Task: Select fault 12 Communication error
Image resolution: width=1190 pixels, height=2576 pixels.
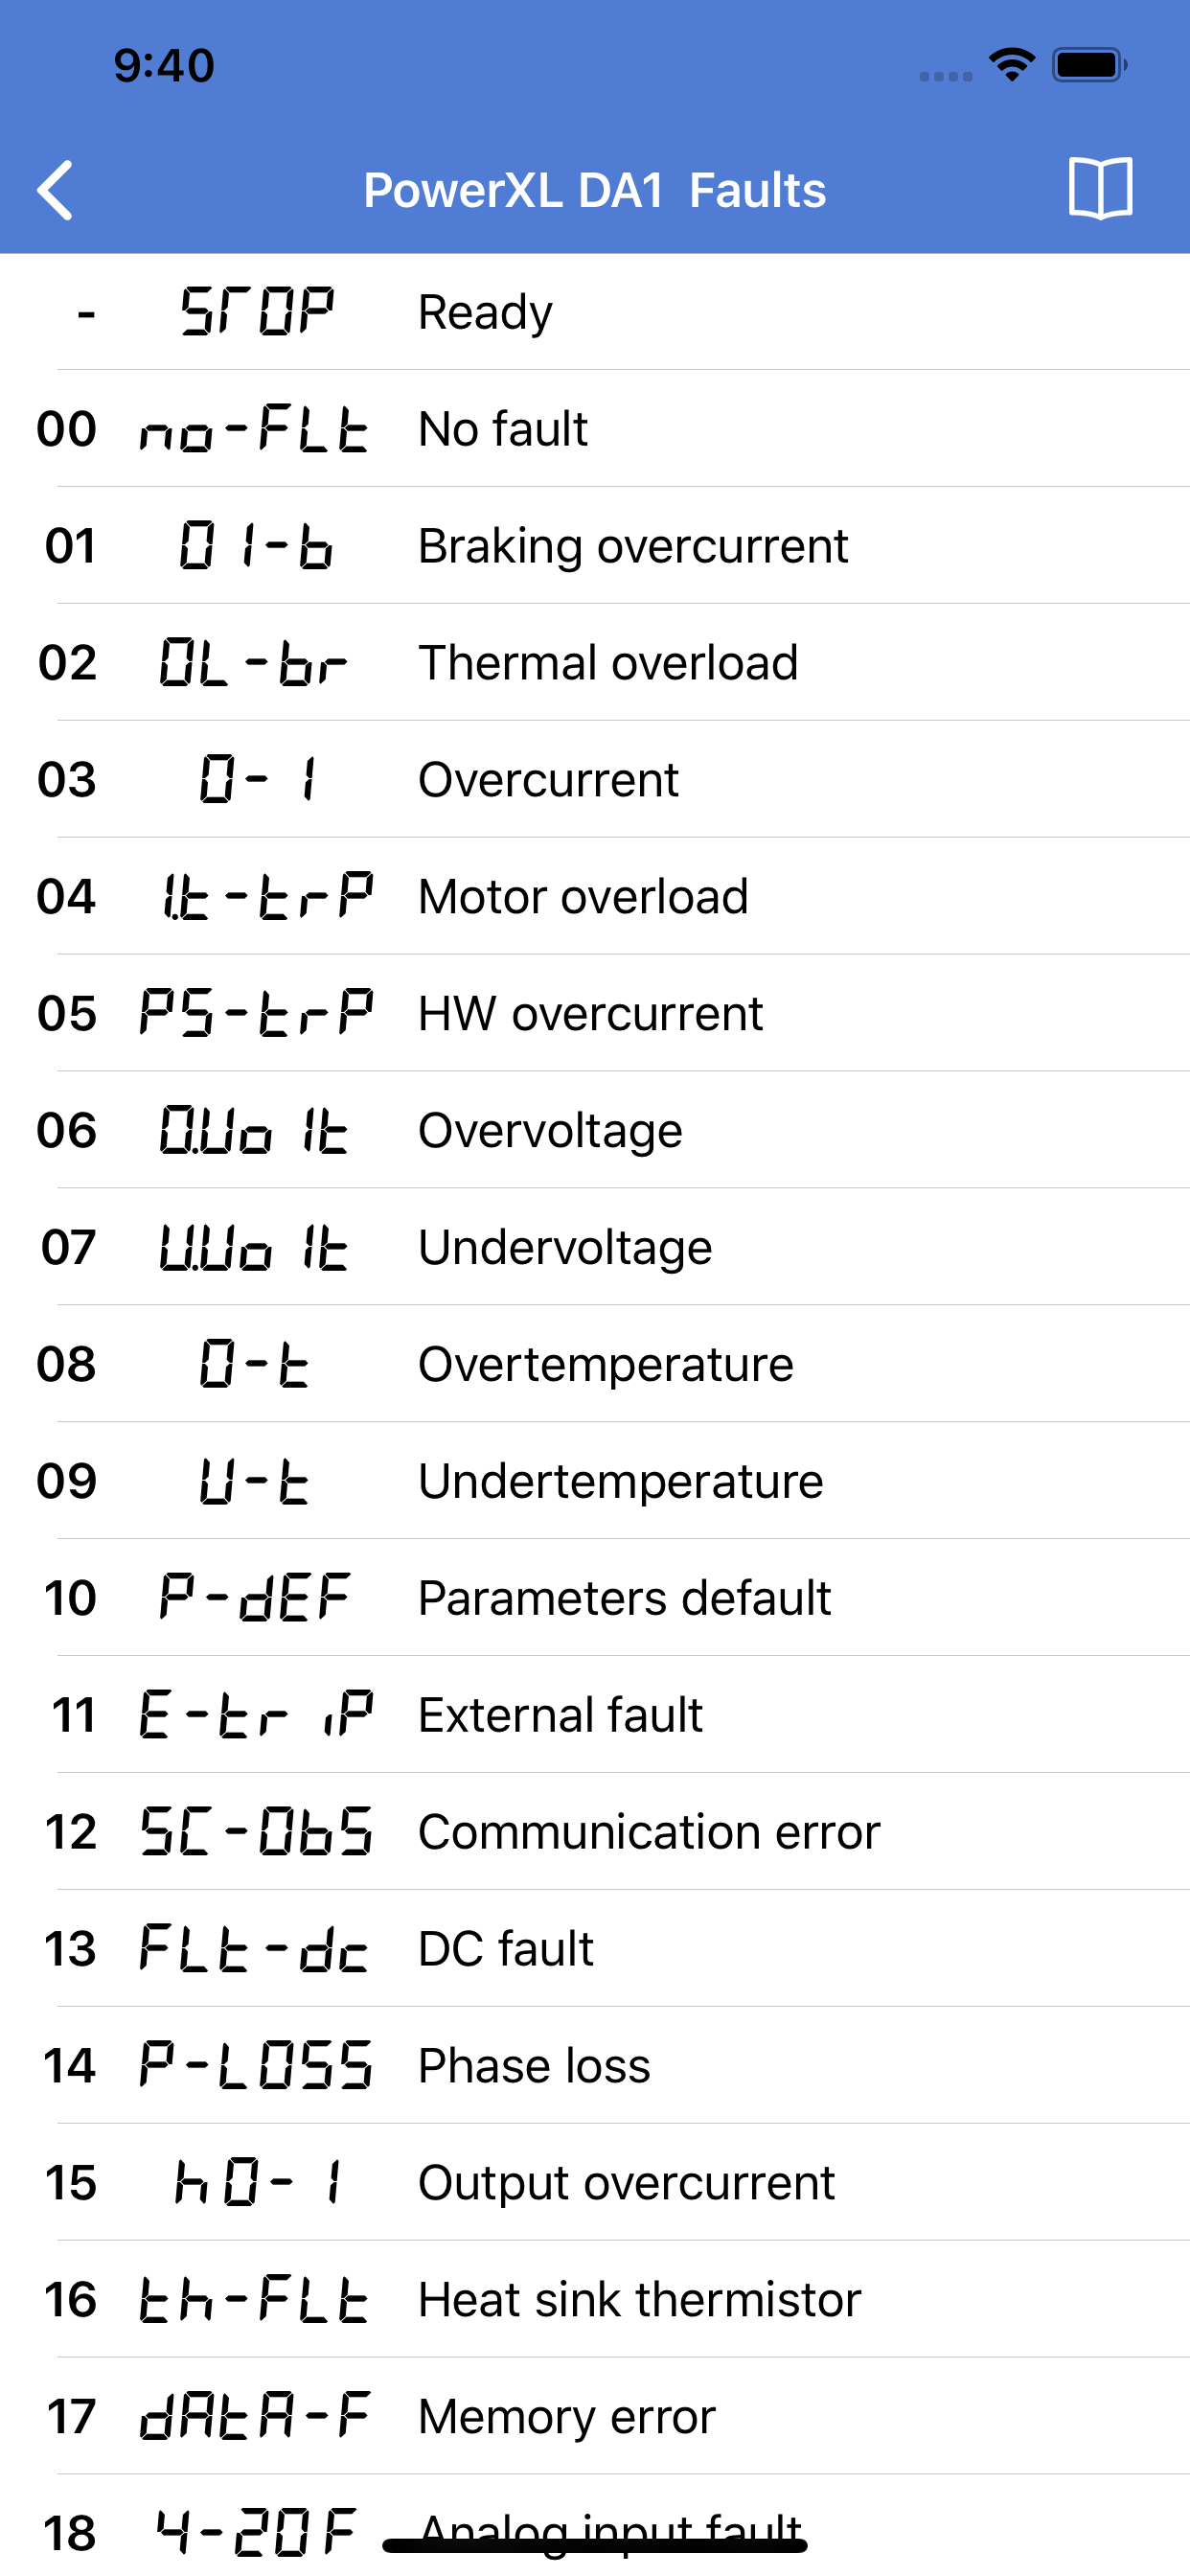Action: tap(595, 1831)
